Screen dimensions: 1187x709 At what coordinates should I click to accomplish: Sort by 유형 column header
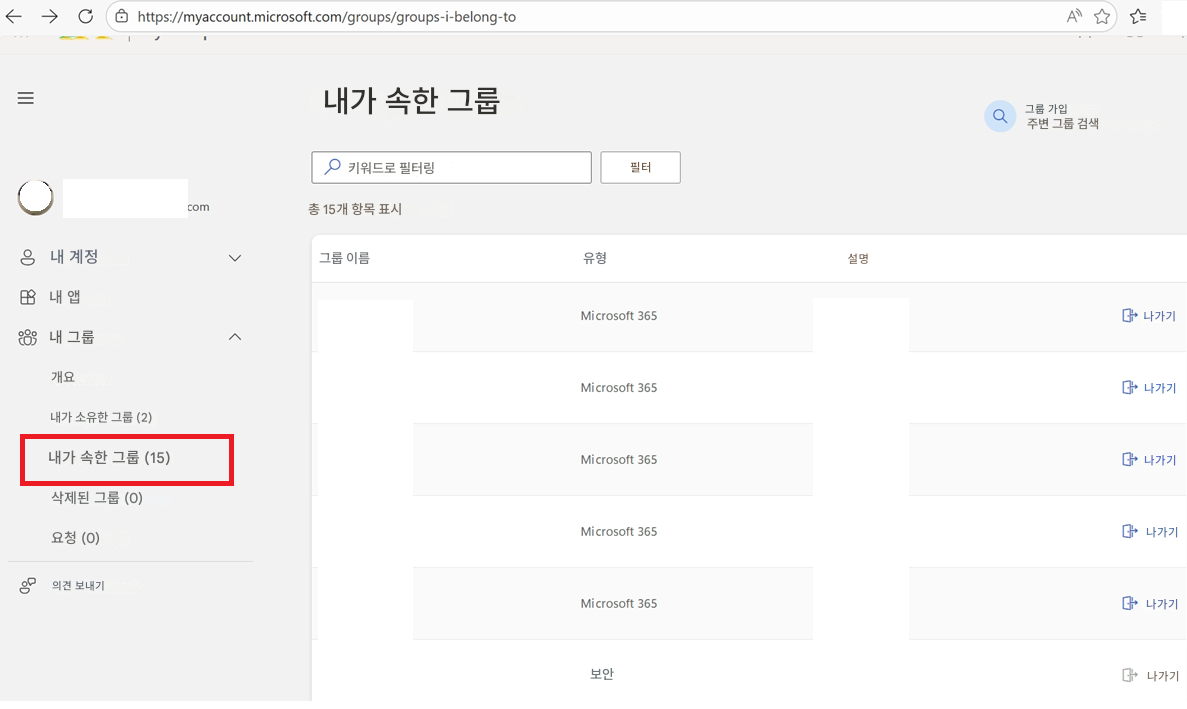[595, 258]
